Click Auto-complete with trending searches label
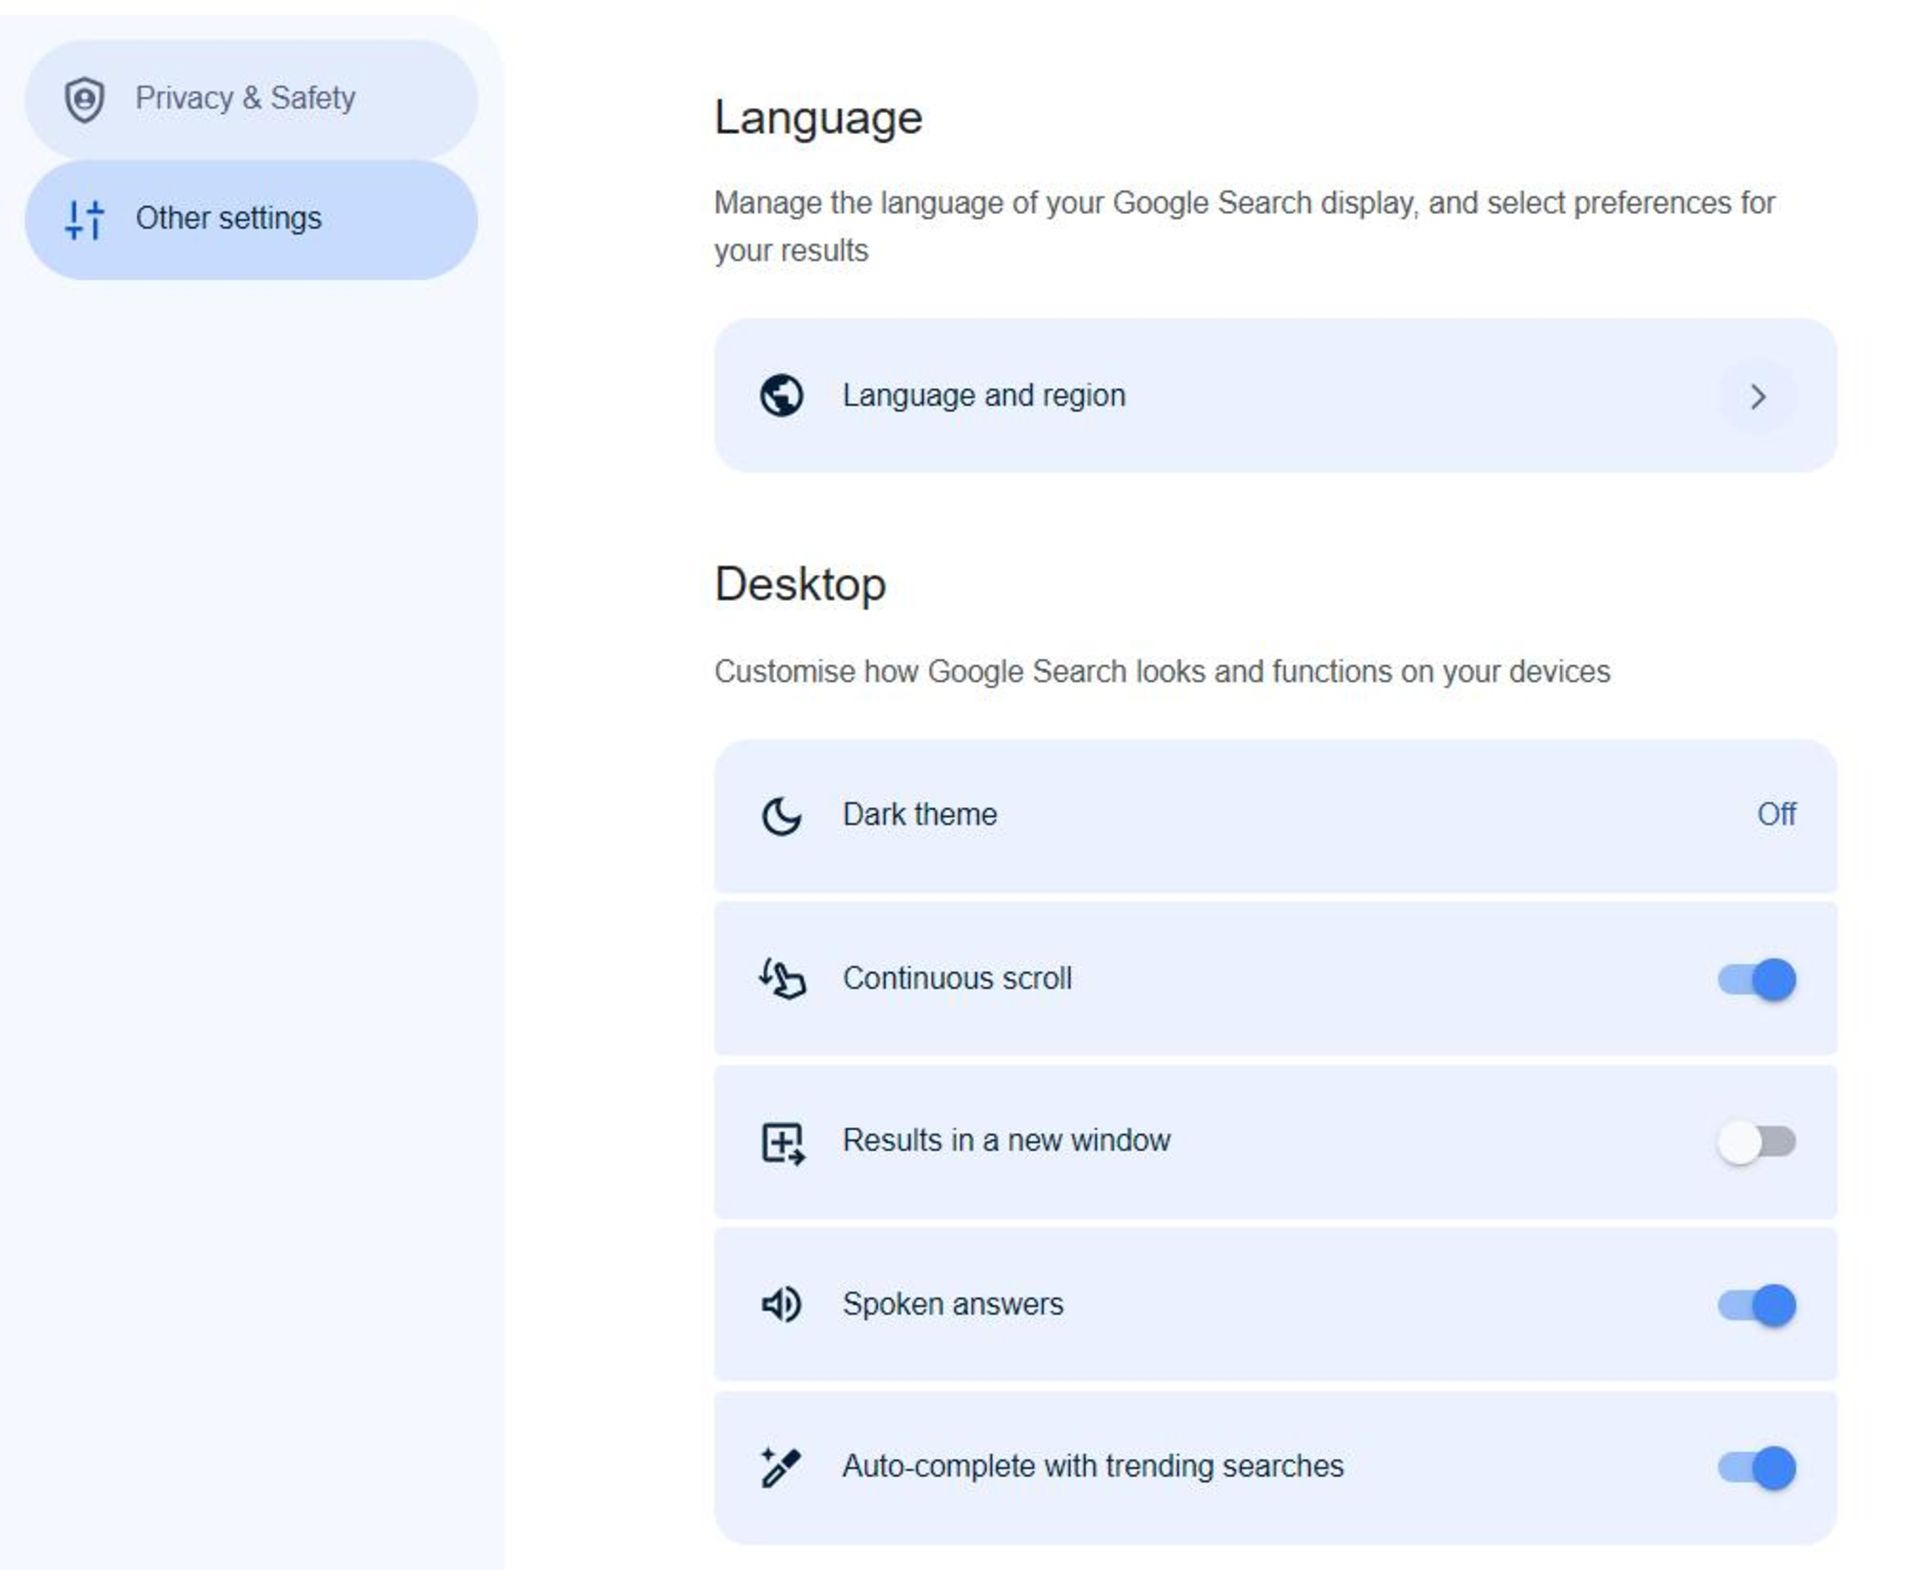The height and width of the screenshot is (1570, 1920). pos(1092,1466)
